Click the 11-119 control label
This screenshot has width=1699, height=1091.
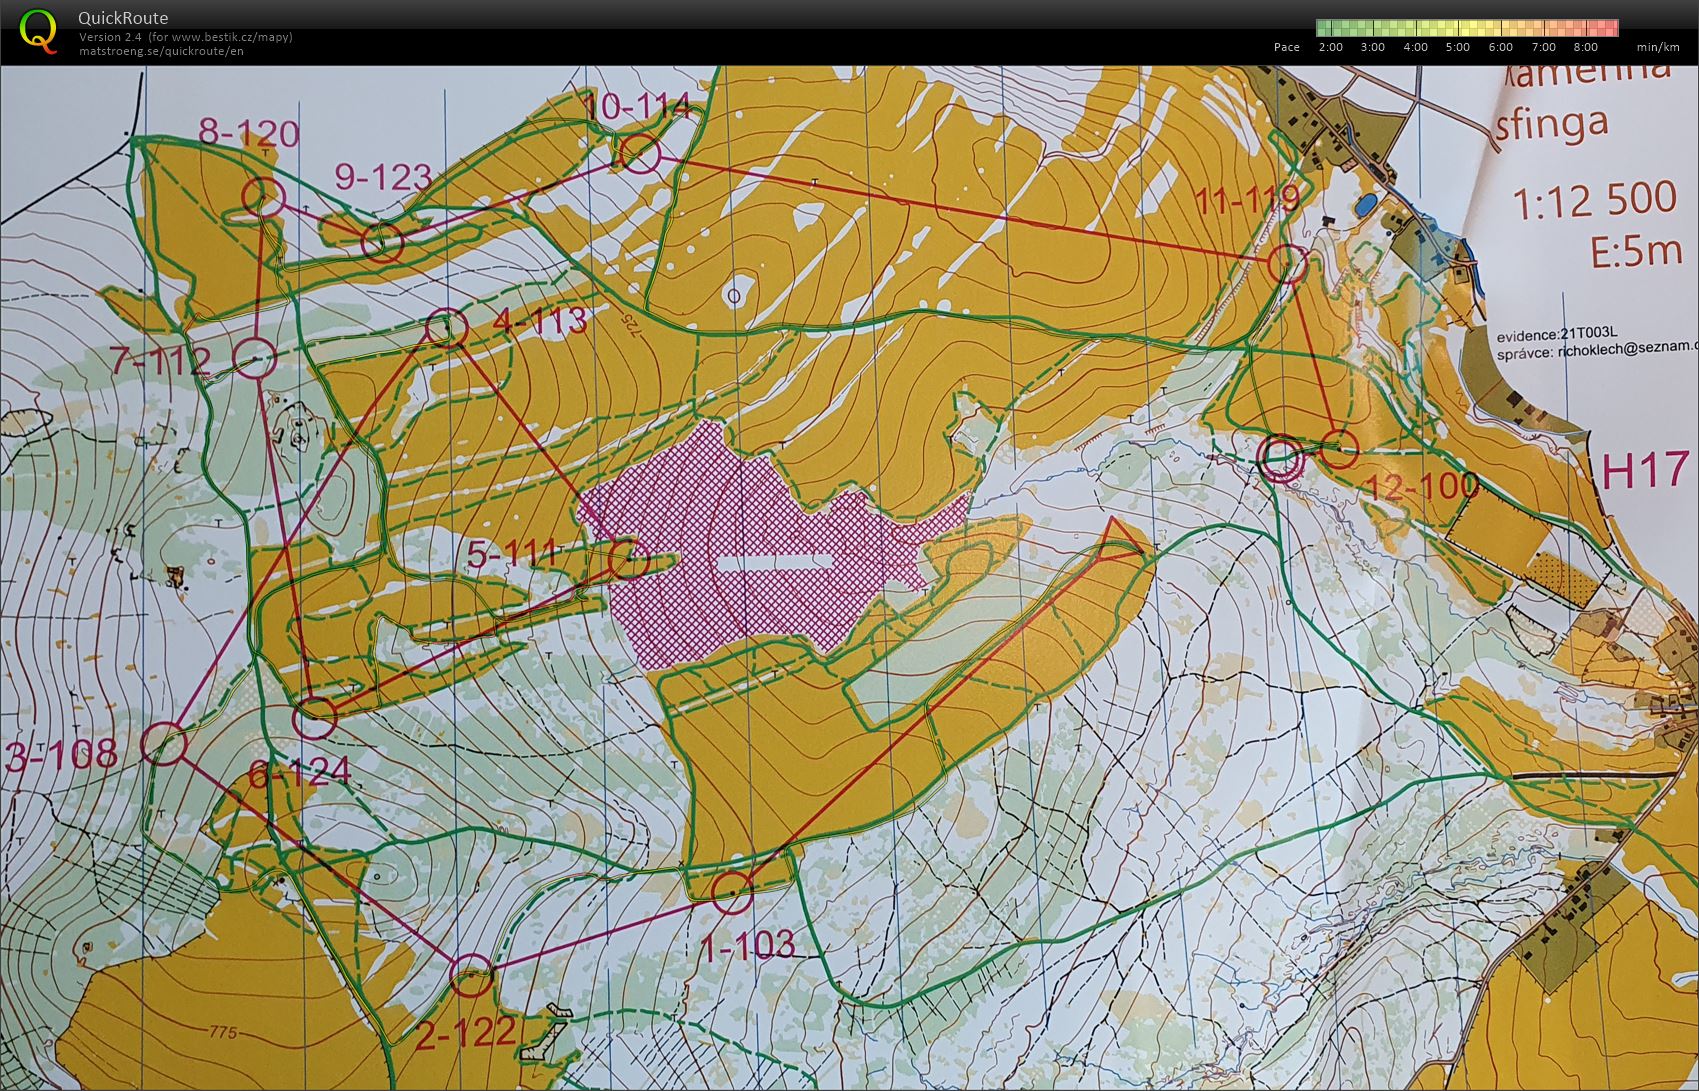coord(1247,199)
